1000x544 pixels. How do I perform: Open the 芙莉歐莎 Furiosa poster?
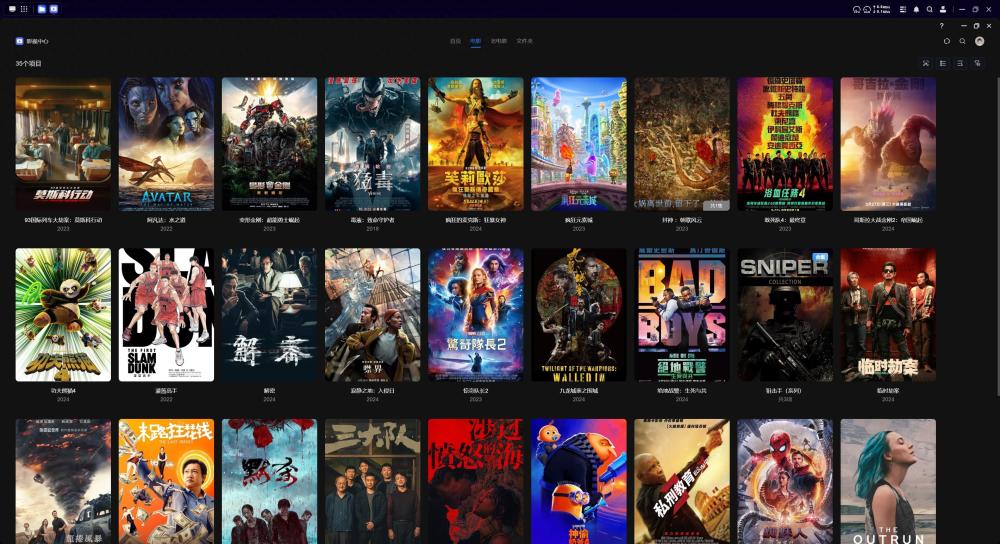(x=476, y=144)
